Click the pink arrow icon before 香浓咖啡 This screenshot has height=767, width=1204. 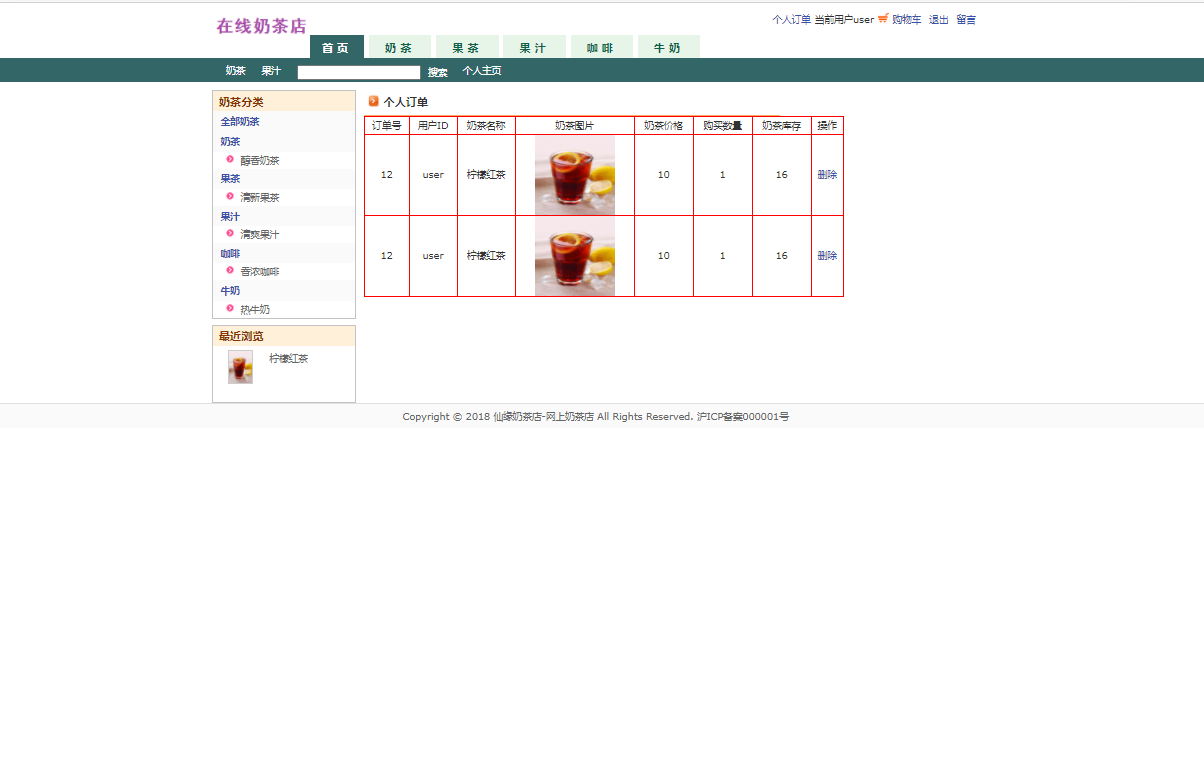tap(228, 271)
